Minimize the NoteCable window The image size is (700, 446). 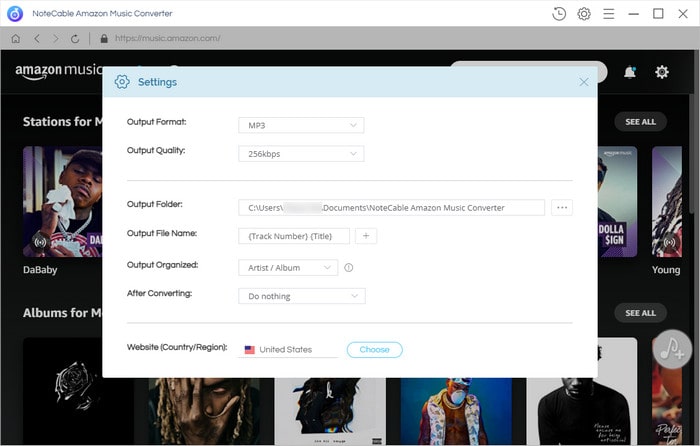click(x=633, y=14)
